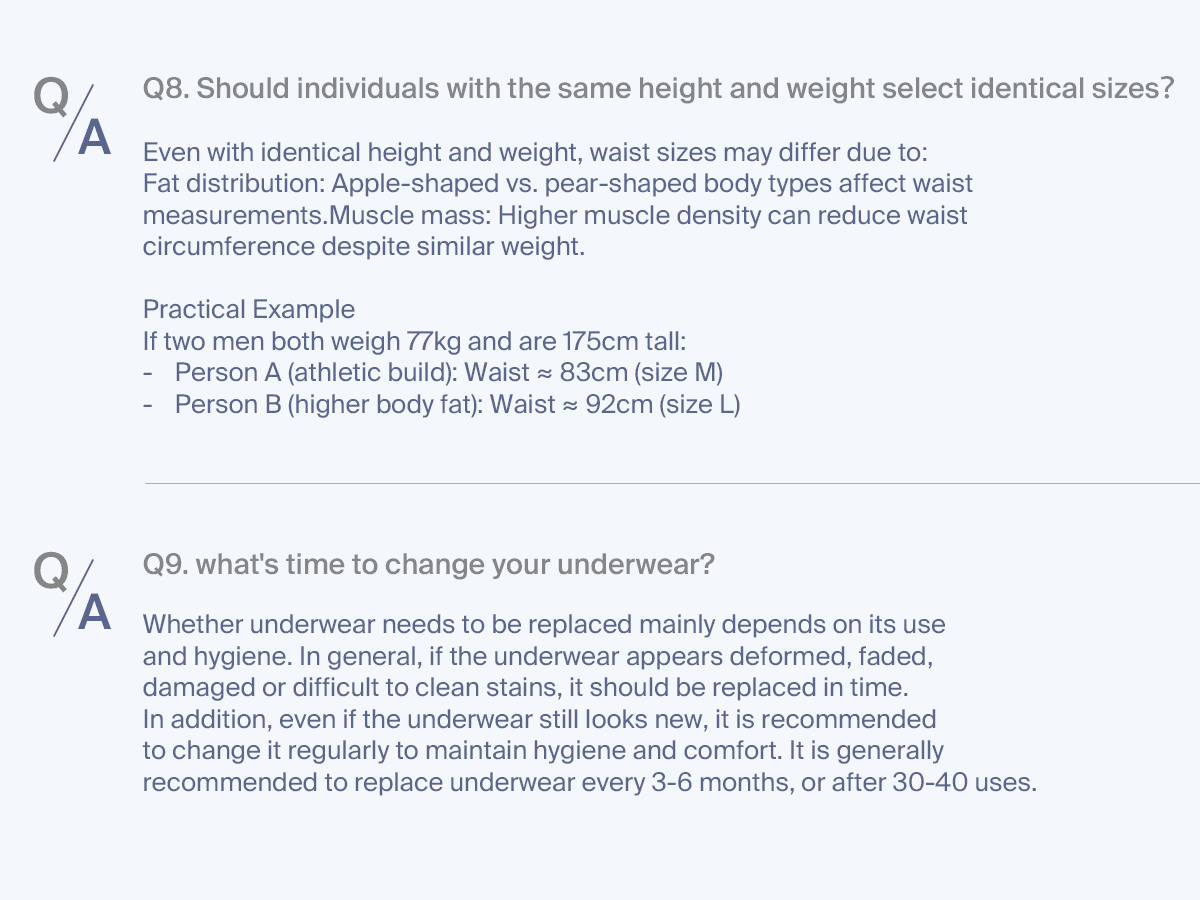Screen dimensions: 1200x900
Task: Click the large Q letter in the Q9 icon
Action: coord(52,572)
